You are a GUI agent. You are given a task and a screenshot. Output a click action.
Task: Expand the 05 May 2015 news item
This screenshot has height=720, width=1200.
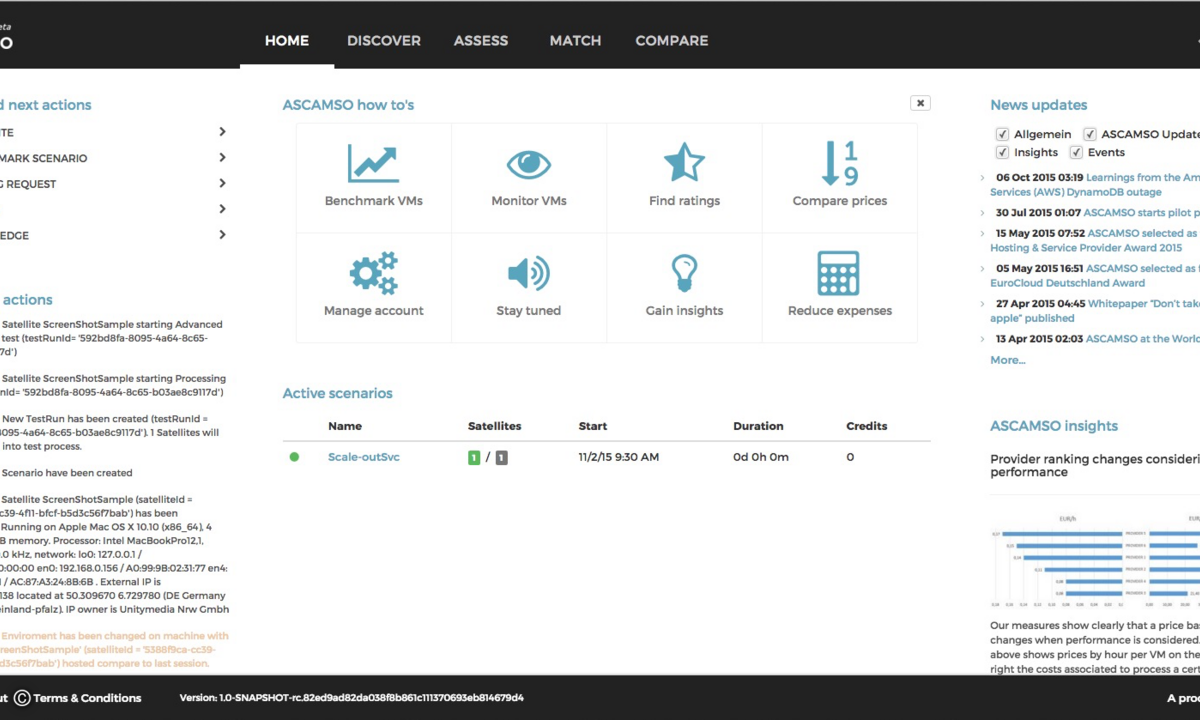[x=983, y=268]
